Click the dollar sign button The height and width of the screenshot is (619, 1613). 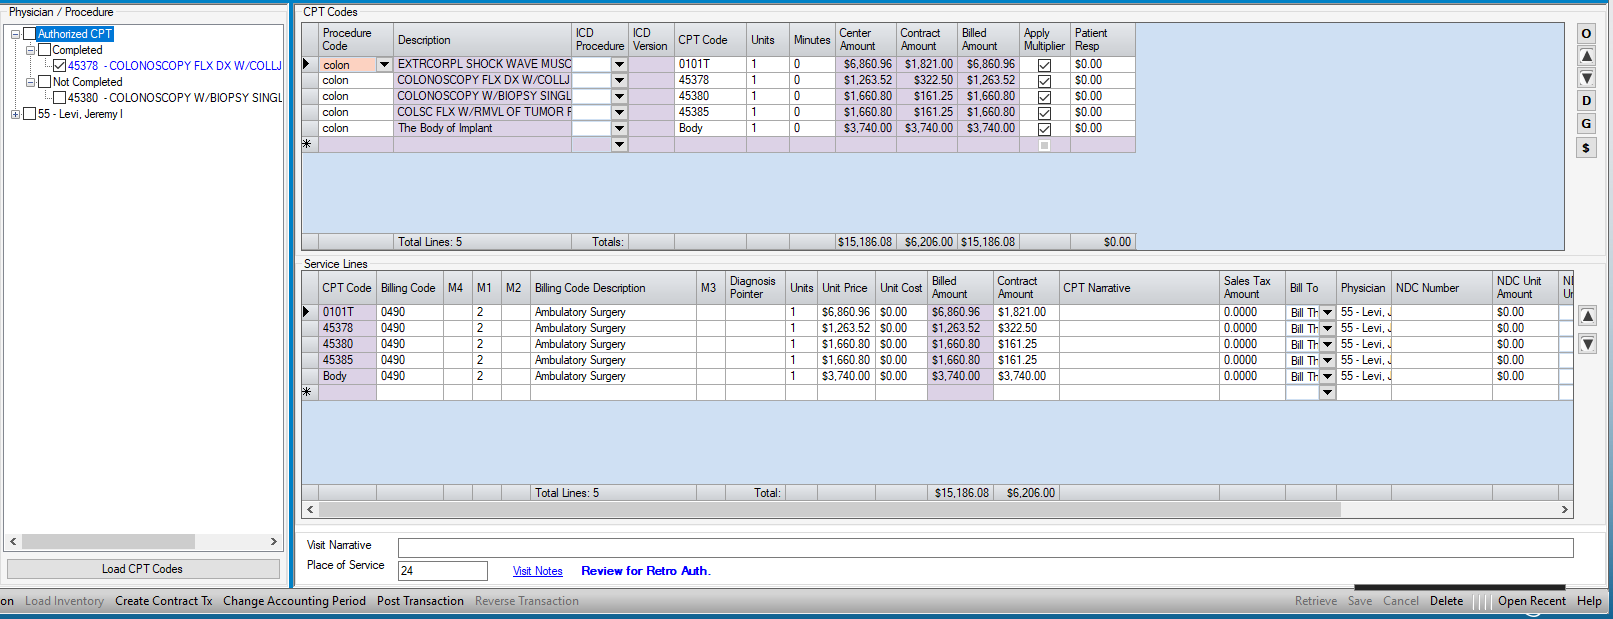tap(1586, 148)
